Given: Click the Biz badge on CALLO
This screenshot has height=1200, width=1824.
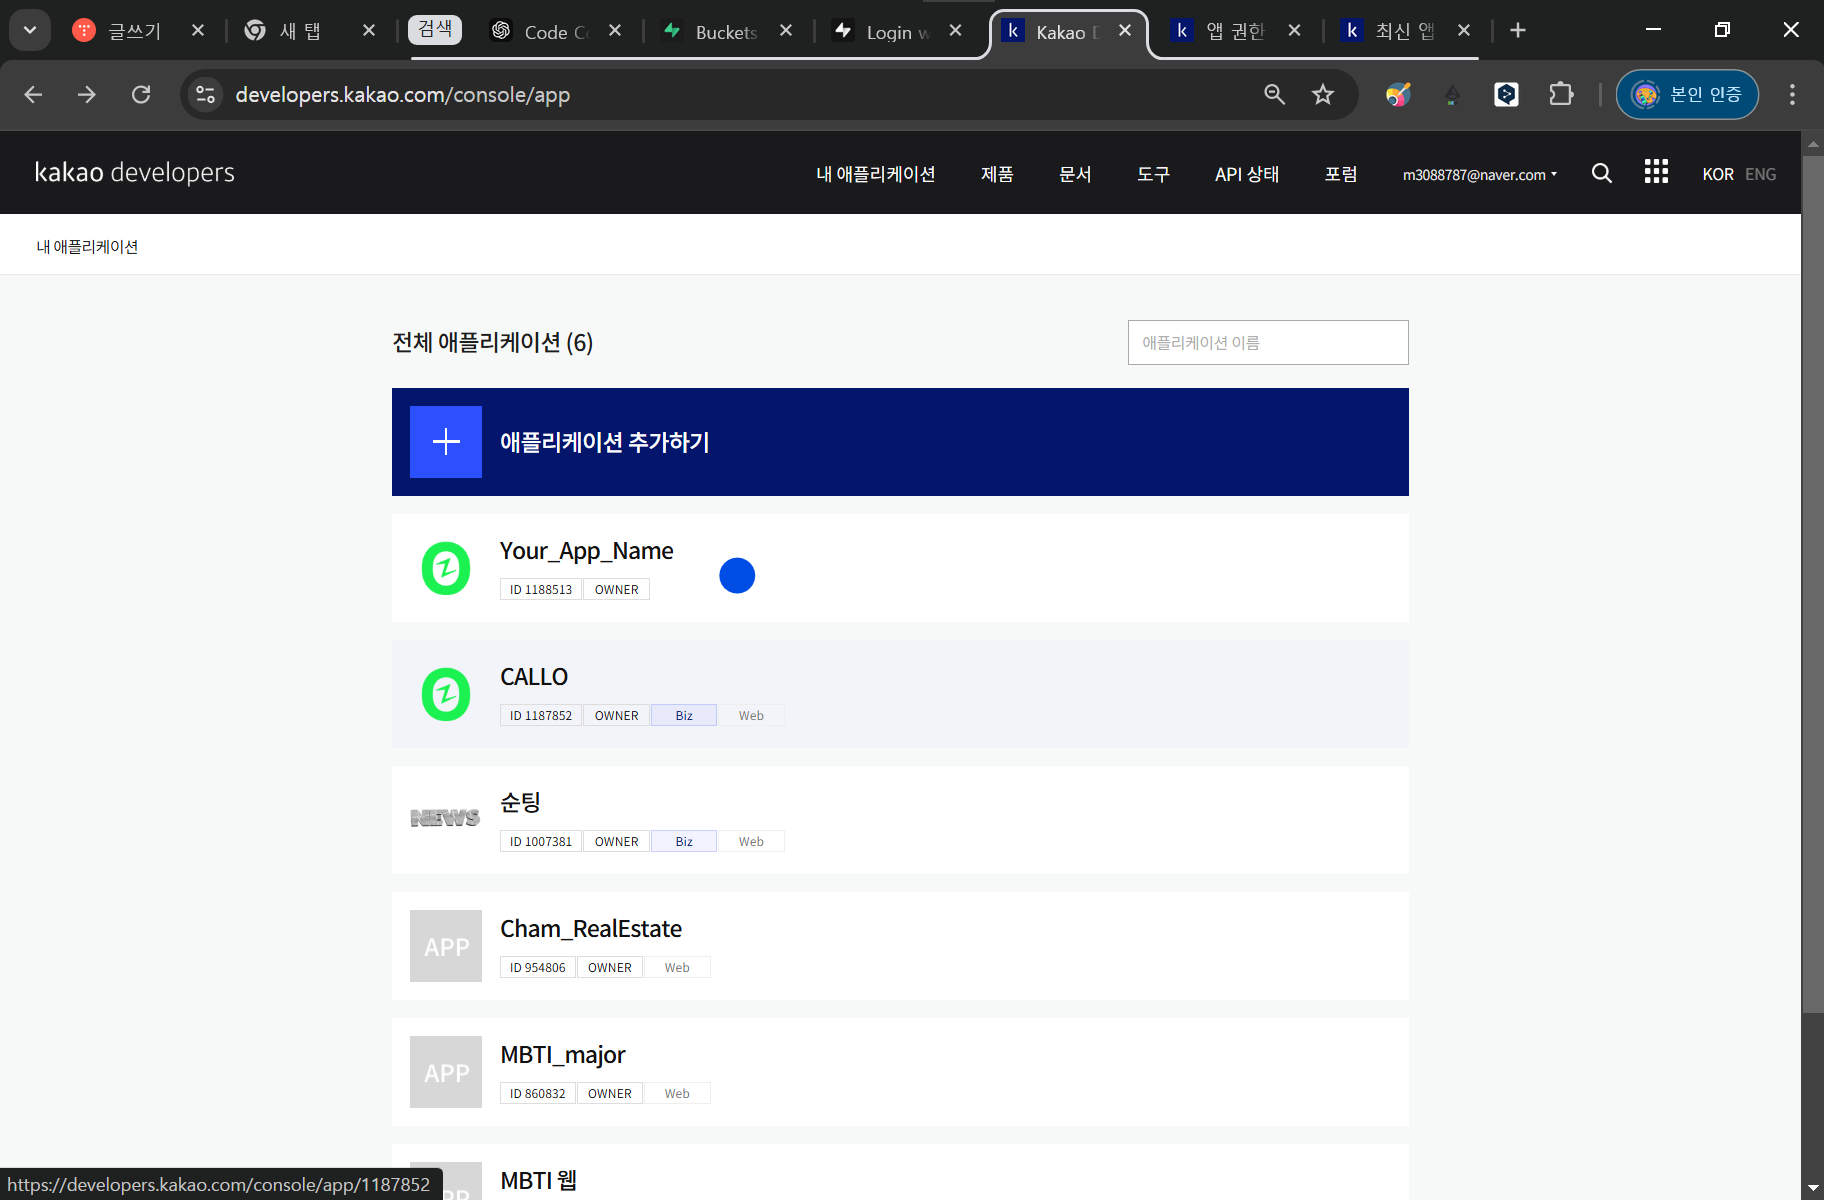Looking at the screenshot, I should coord(684,715).
